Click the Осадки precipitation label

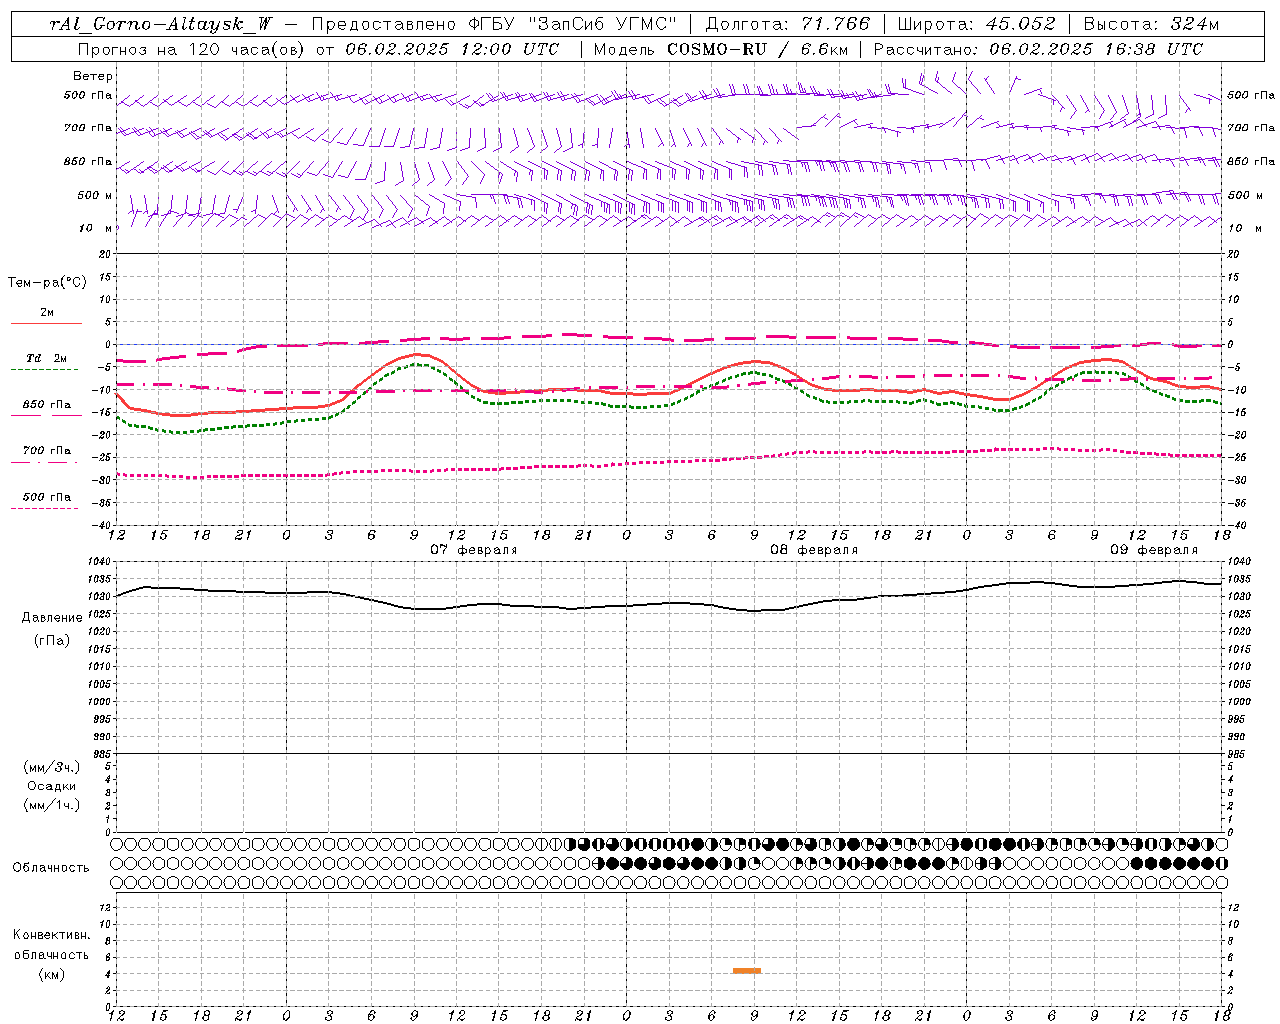[x=52, y=786]
